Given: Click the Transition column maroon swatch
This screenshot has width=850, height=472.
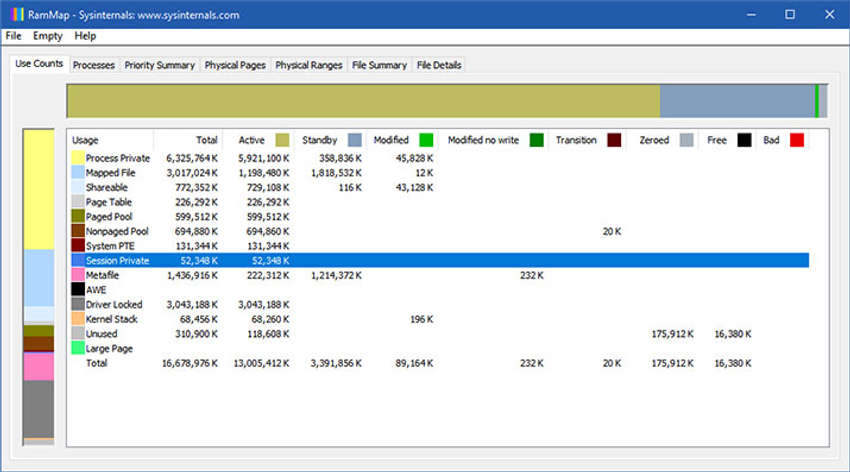Looking at the screenshot, I should (614, 140).
